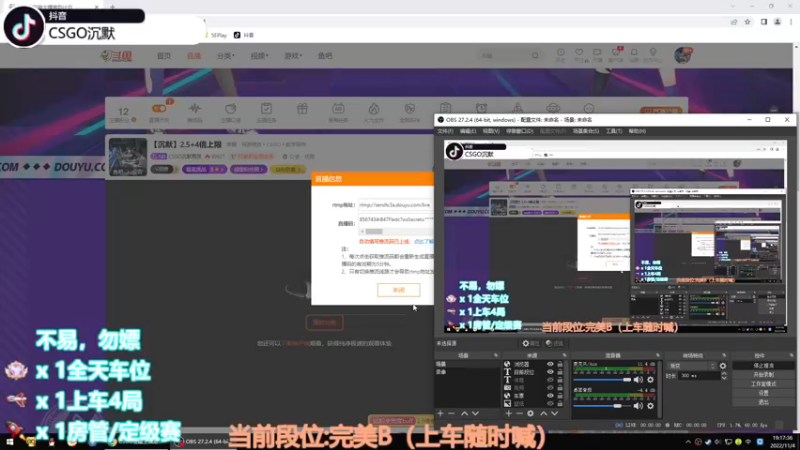The width and height of the screenshot is (800, 450).
Task: Click Douyu search magnifier icon
Action: [535, 56]
